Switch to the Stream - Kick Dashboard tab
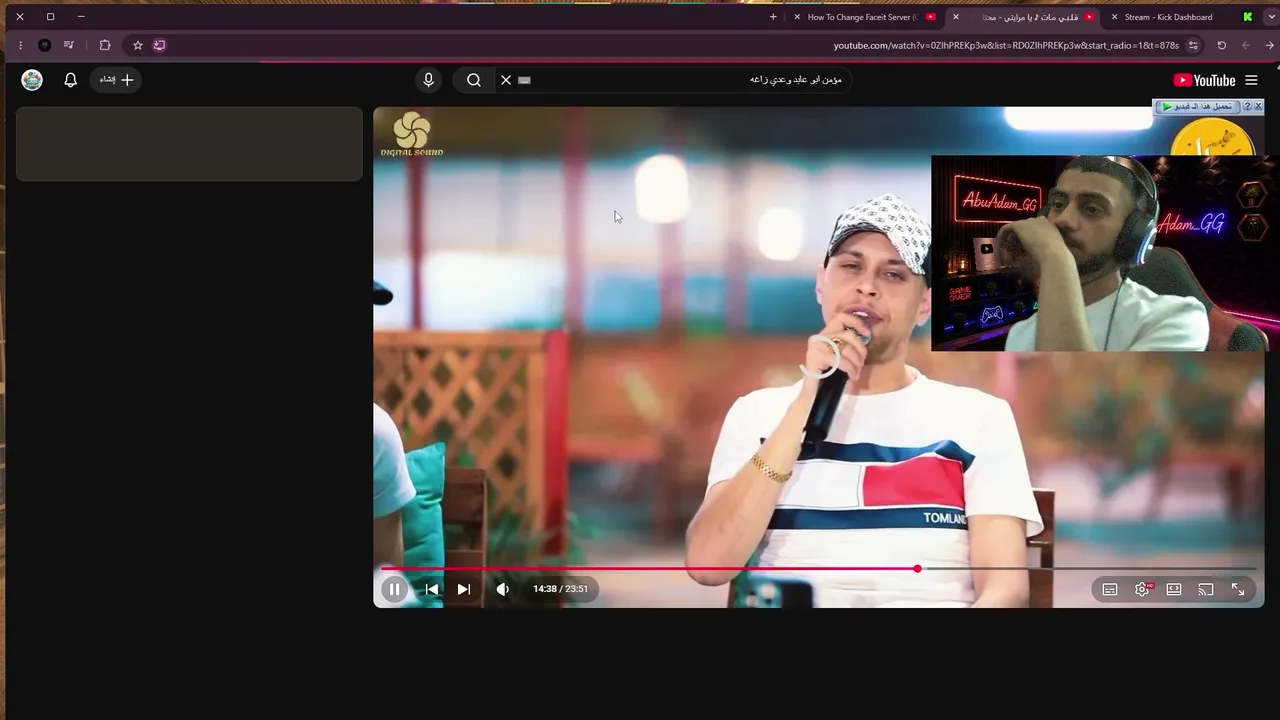This screenshot has width=1280, height=720. click(x=1178, y=17)
